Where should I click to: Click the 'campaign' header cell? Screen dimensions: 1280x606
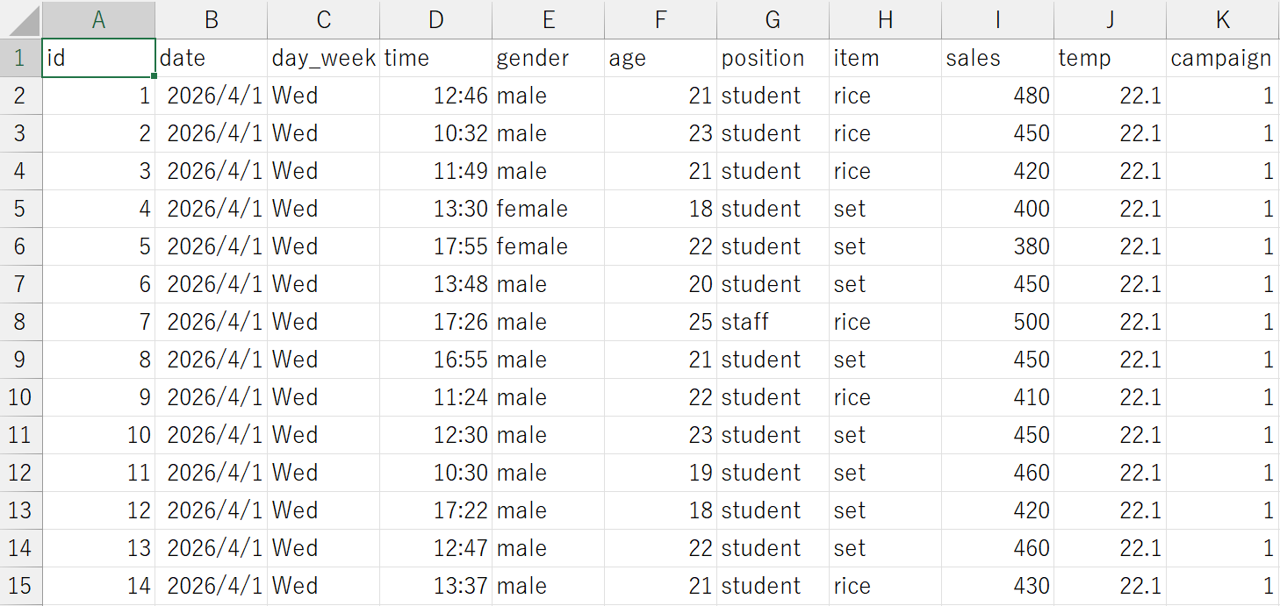pyautogui.click(x=1222, y=58)
